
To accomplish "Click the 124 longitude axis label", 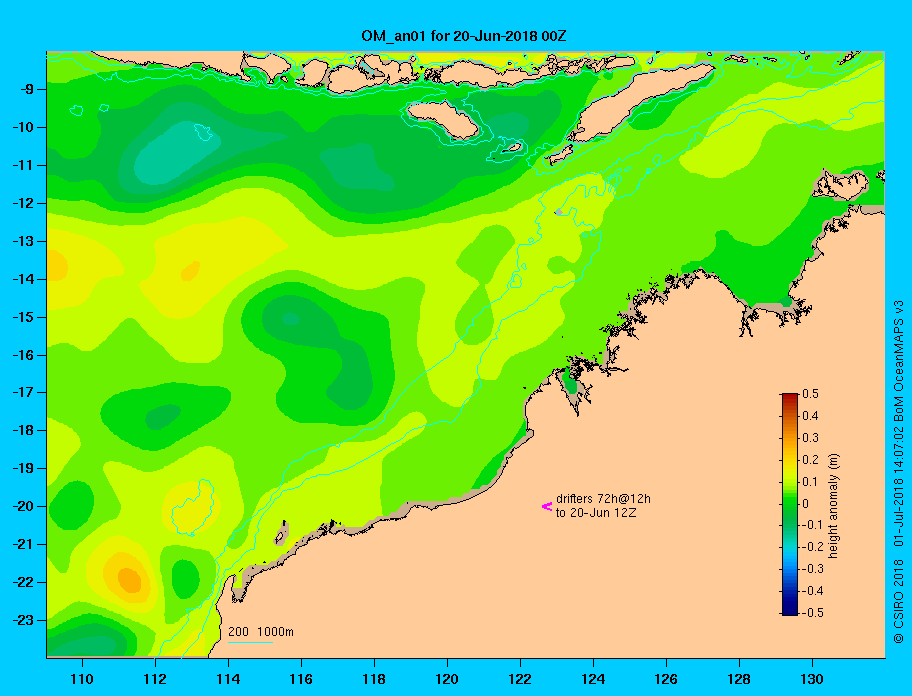I will [593, 679].
